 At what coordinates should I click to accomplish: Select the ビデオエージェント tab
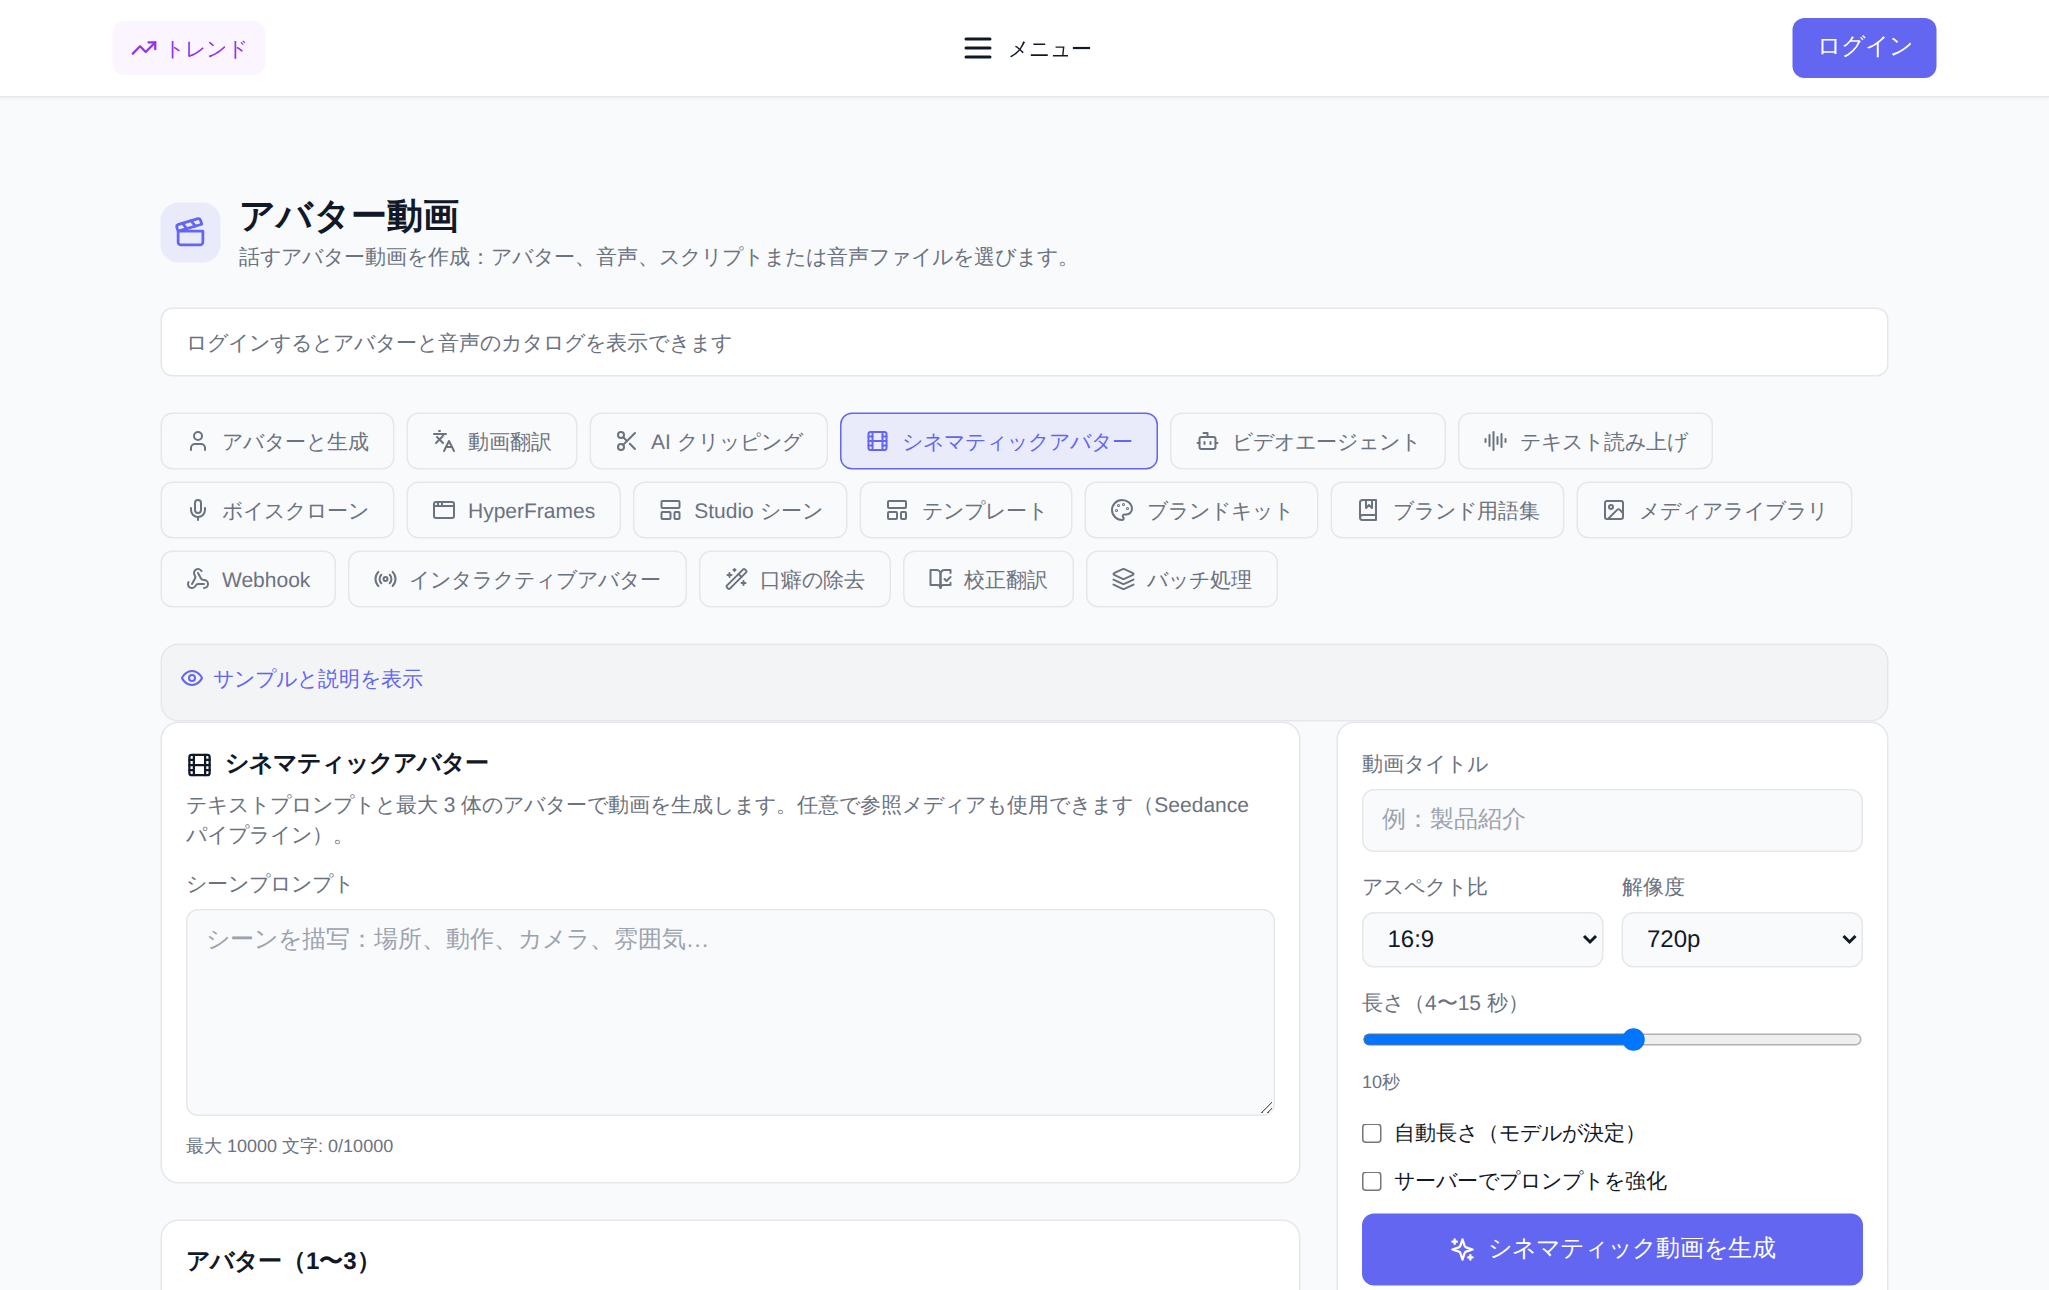[1307, 441]
